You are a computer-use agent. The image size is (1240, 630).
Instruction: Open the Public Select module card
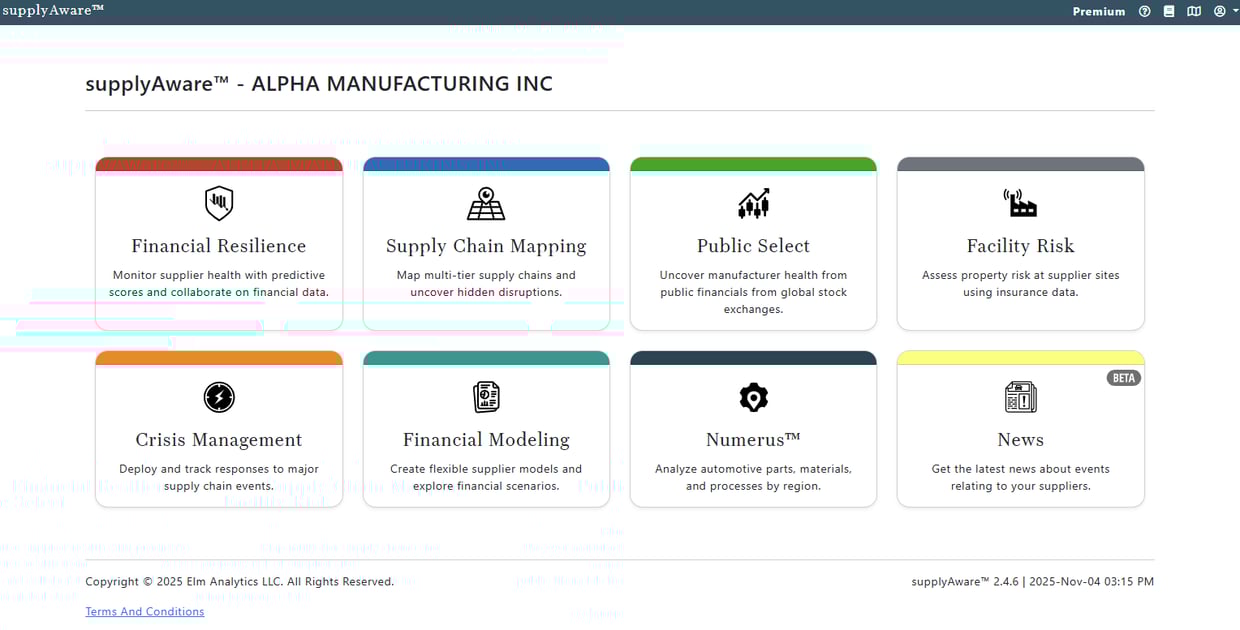[x=753, y=244]
